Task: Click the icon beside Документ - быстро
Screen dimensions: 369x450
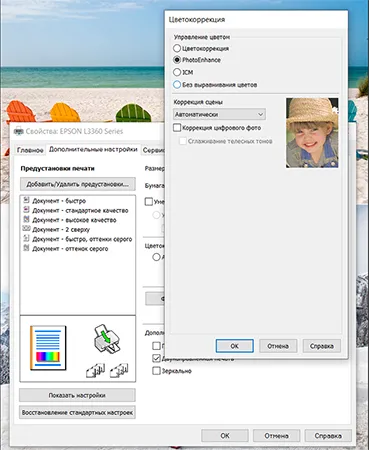Action: pos(26,200)
